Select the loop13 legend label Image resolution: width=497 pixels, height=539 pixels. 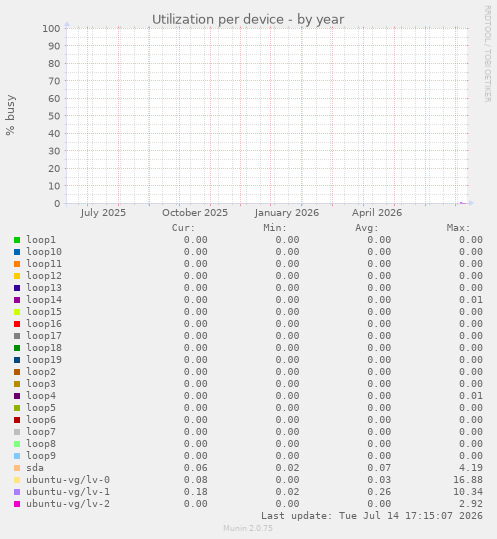tap(44, 288)
